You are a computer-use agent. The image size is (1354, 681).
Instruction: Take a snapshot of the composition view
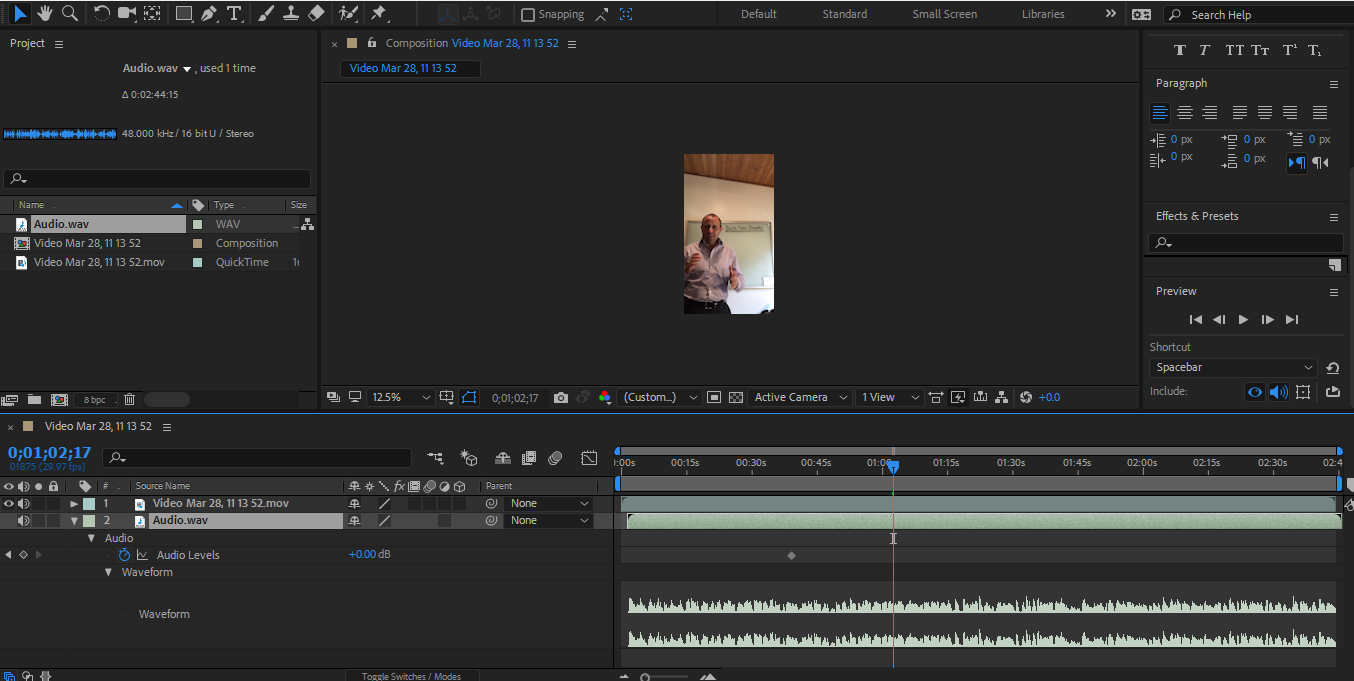coord(561,397)
